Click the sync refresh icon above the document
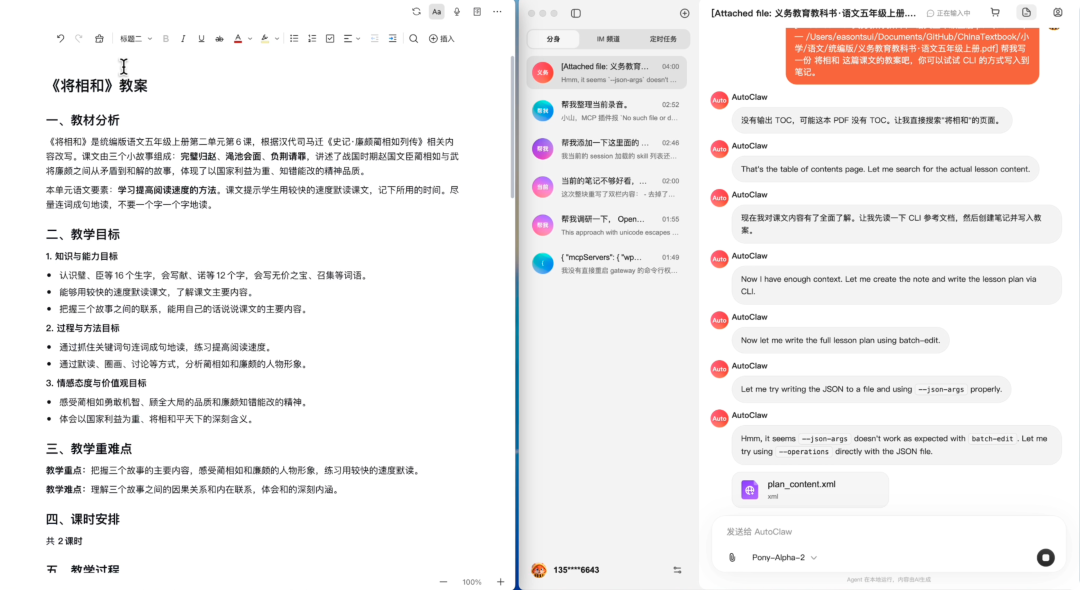The image size is (1080, 590). tap(414, 11)
